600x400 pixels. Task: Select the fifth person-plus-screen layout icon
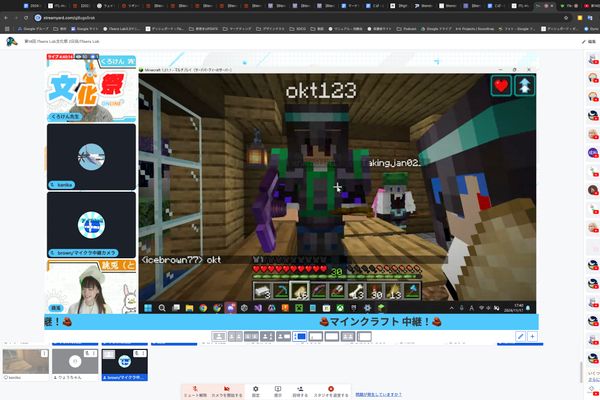pos(283,336)
